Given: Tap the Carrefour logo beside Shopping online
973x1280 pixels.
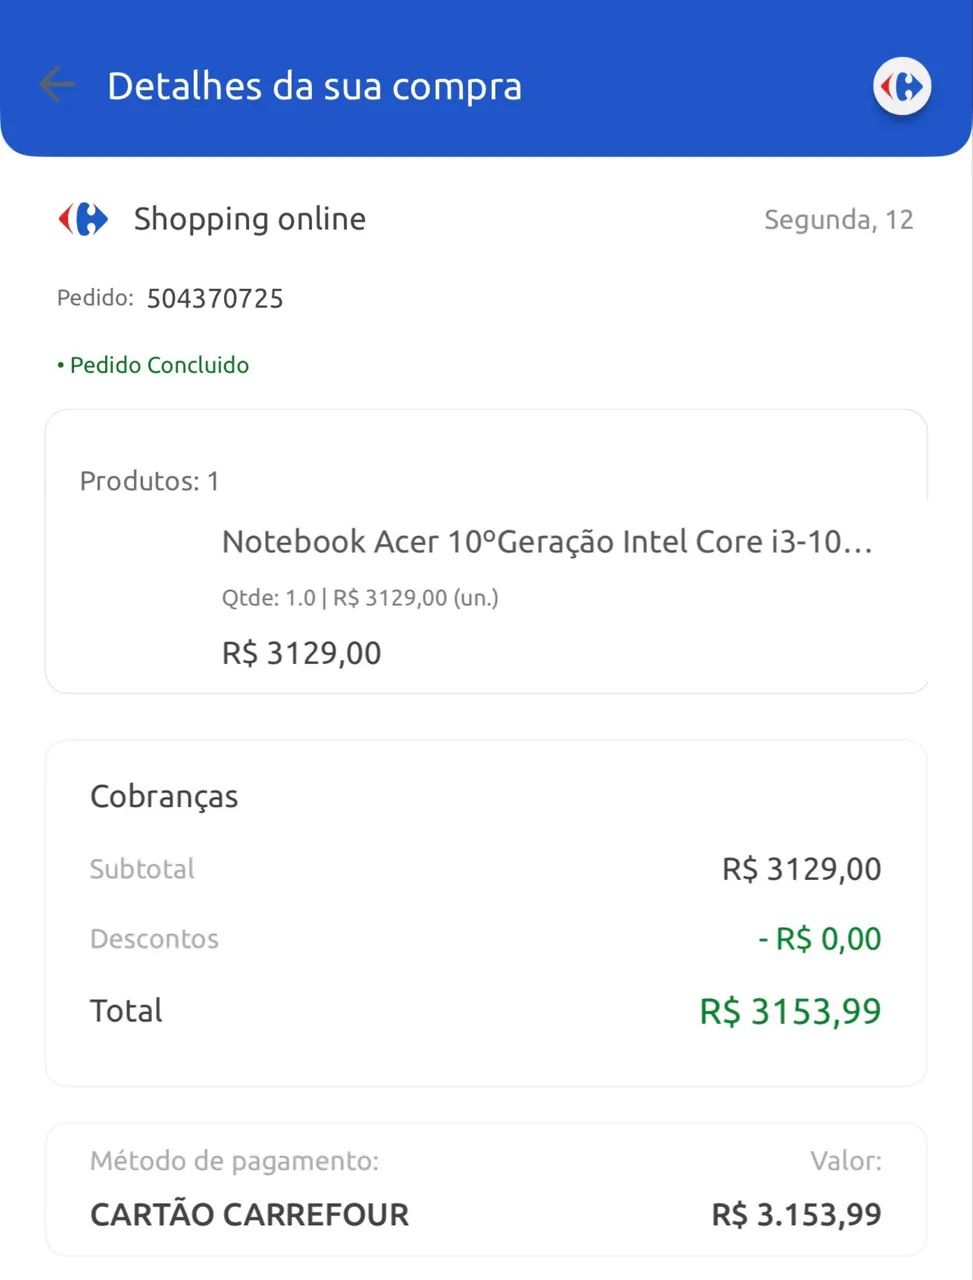Looking at the screenshot, I should (x=83, y=218).
